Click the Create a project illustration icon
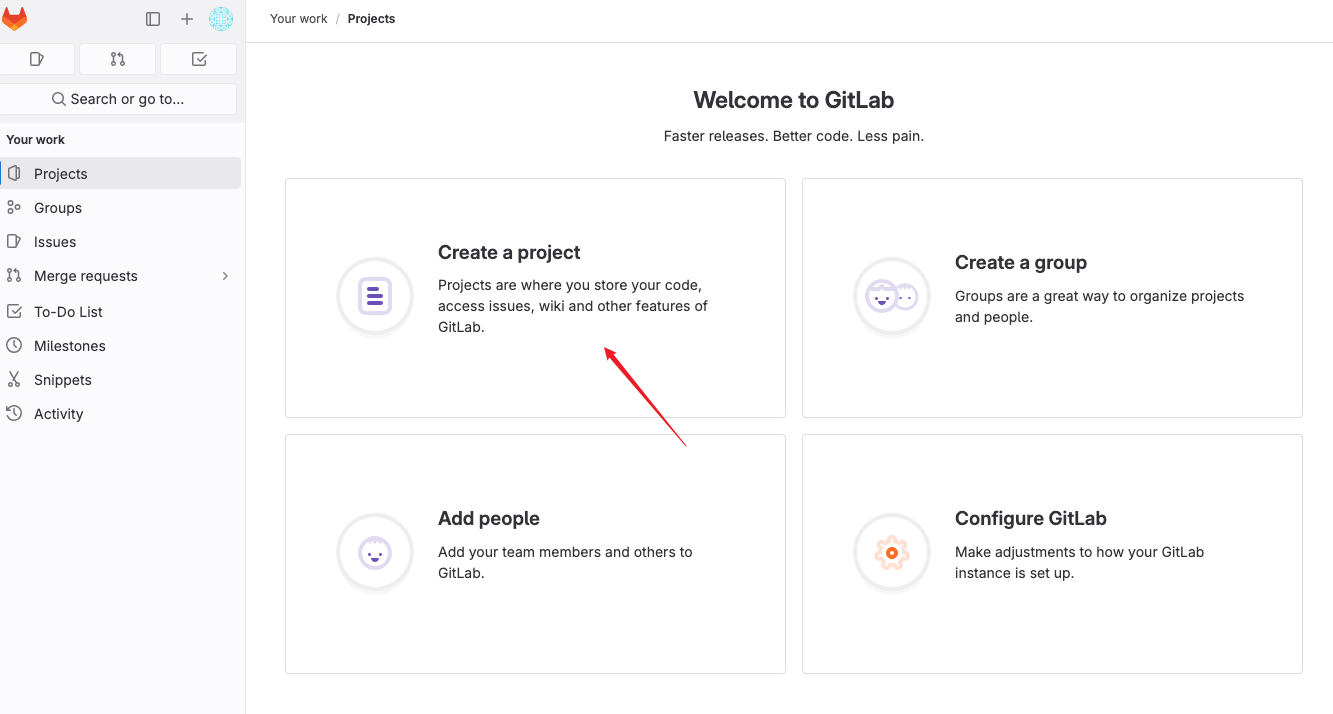 pyautogui.click(x=375, y=296)
